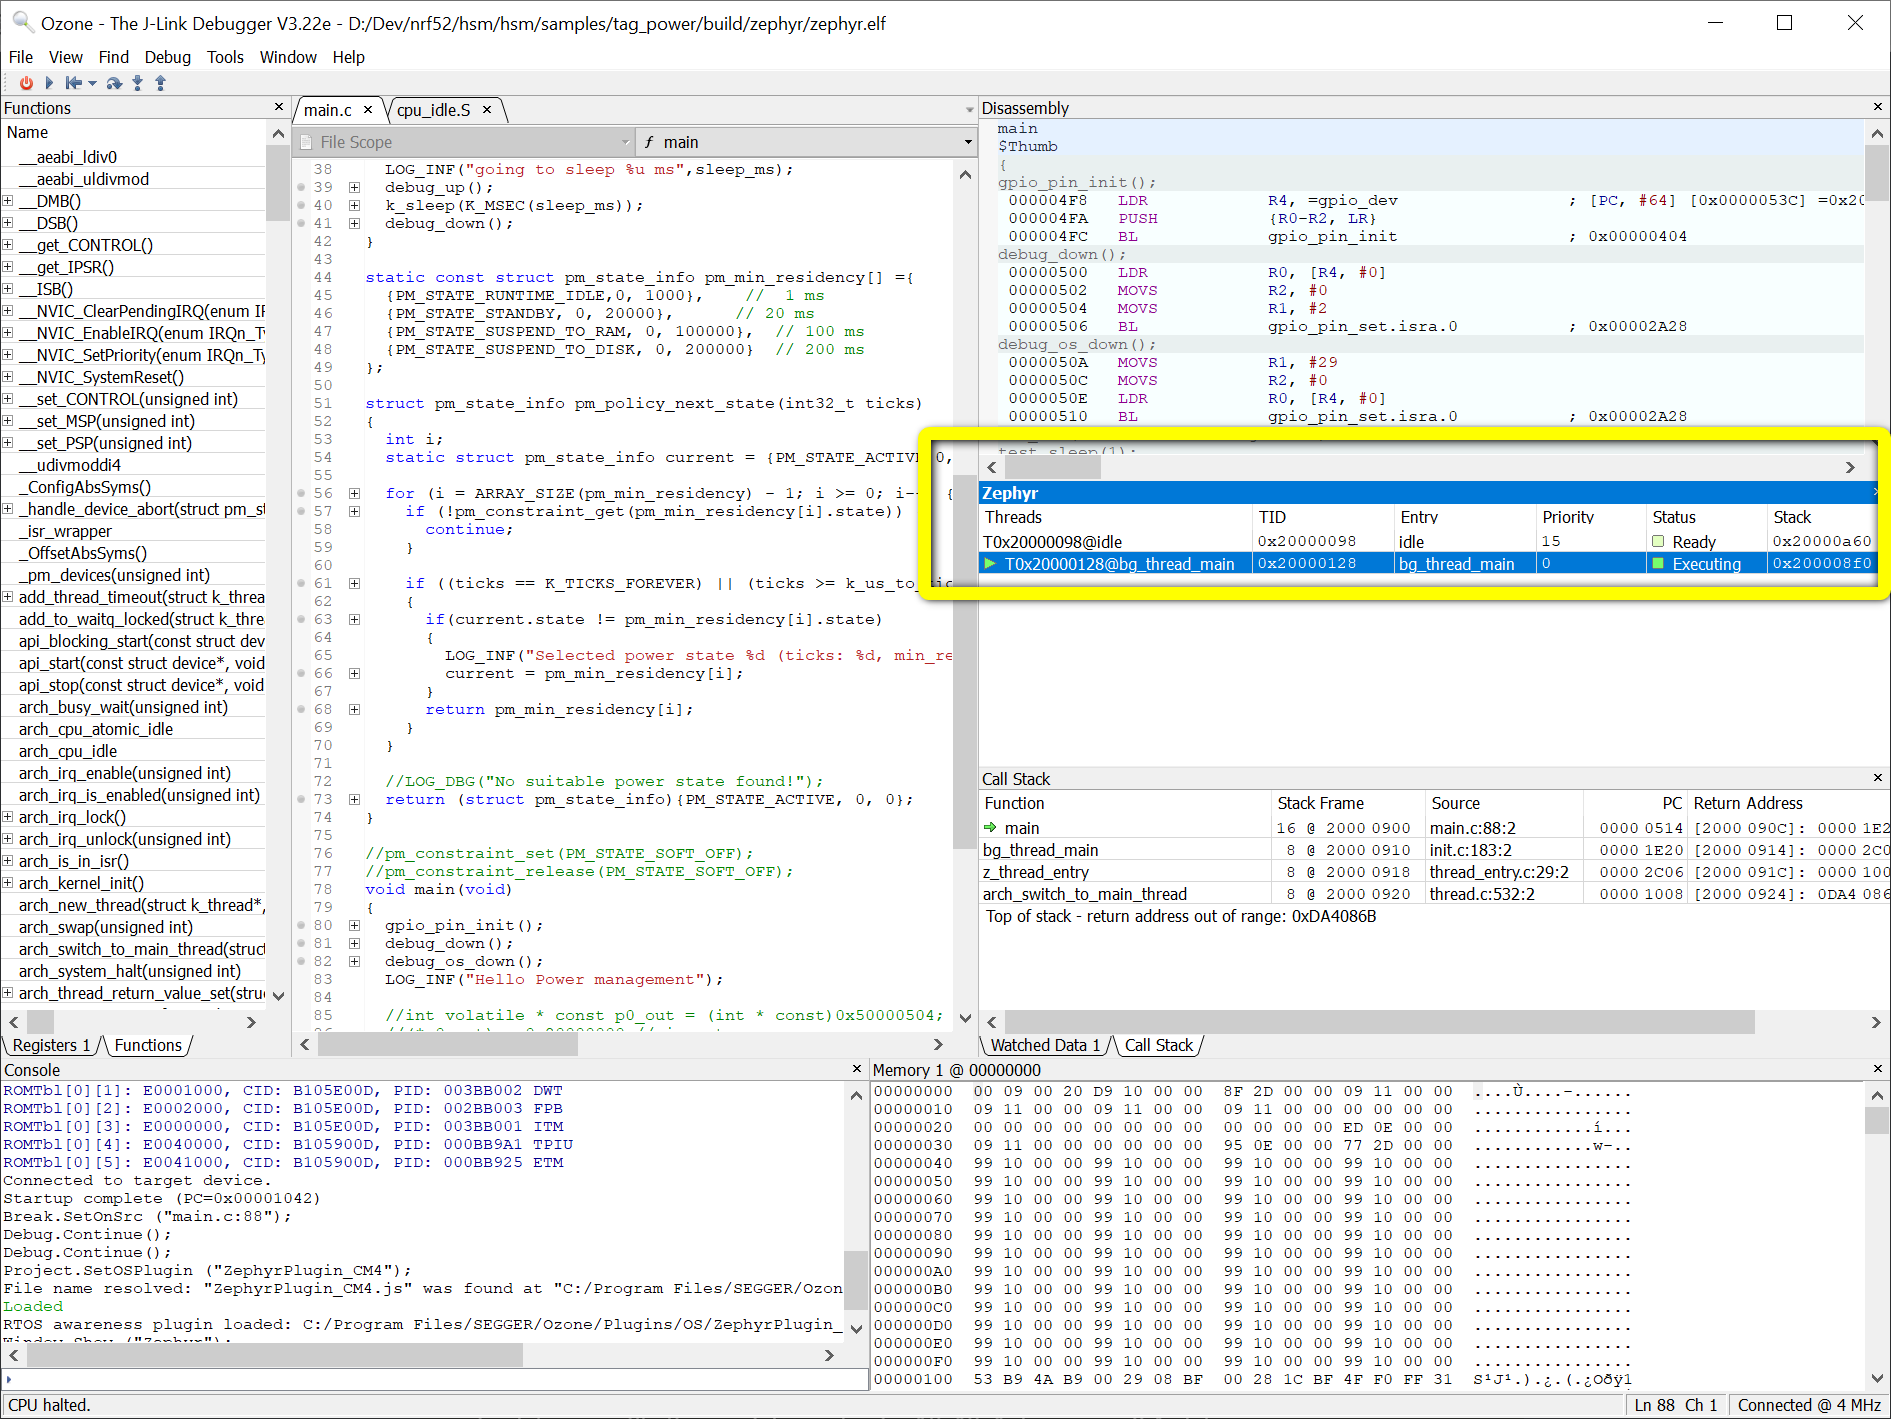This screenshot has height=1419, width=1891.
Task: Switch to the cpu_idle.S tab
Action: coord(433,110)
